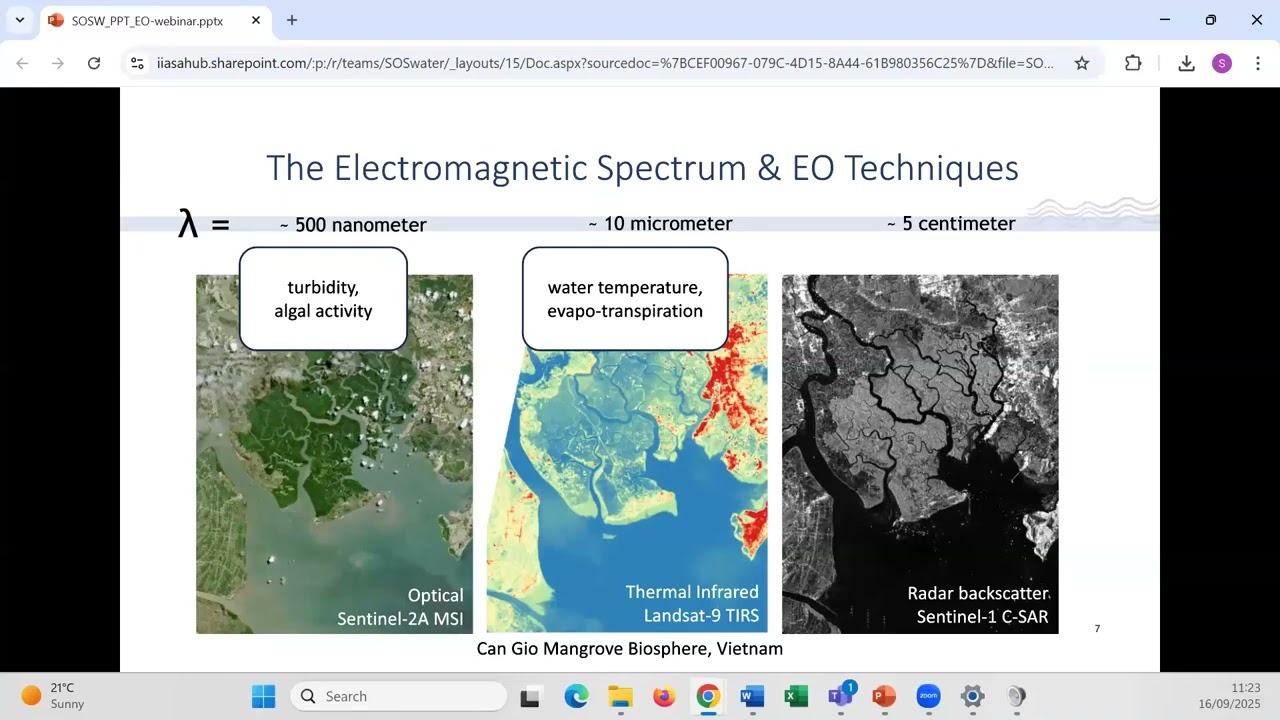Open Microsoft Teams from the taskbar
This screenshot has width=1280, height=720.
(x=840, y=696)
